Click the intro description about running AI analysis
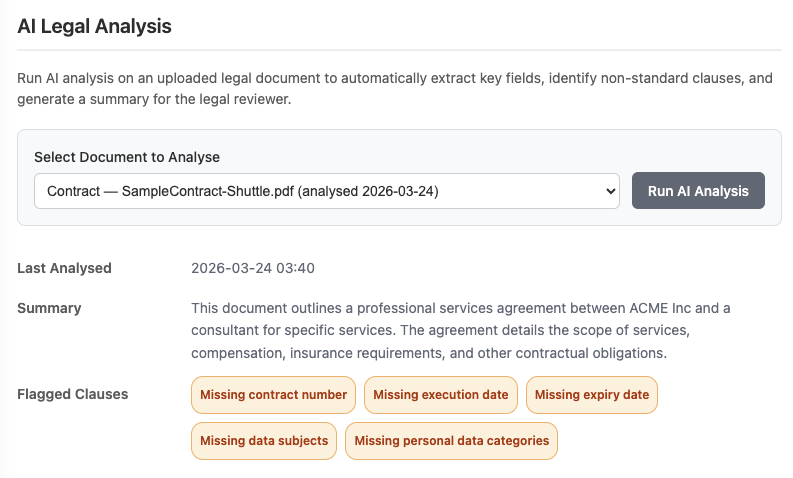793x478 pixels. pos(395,89)
